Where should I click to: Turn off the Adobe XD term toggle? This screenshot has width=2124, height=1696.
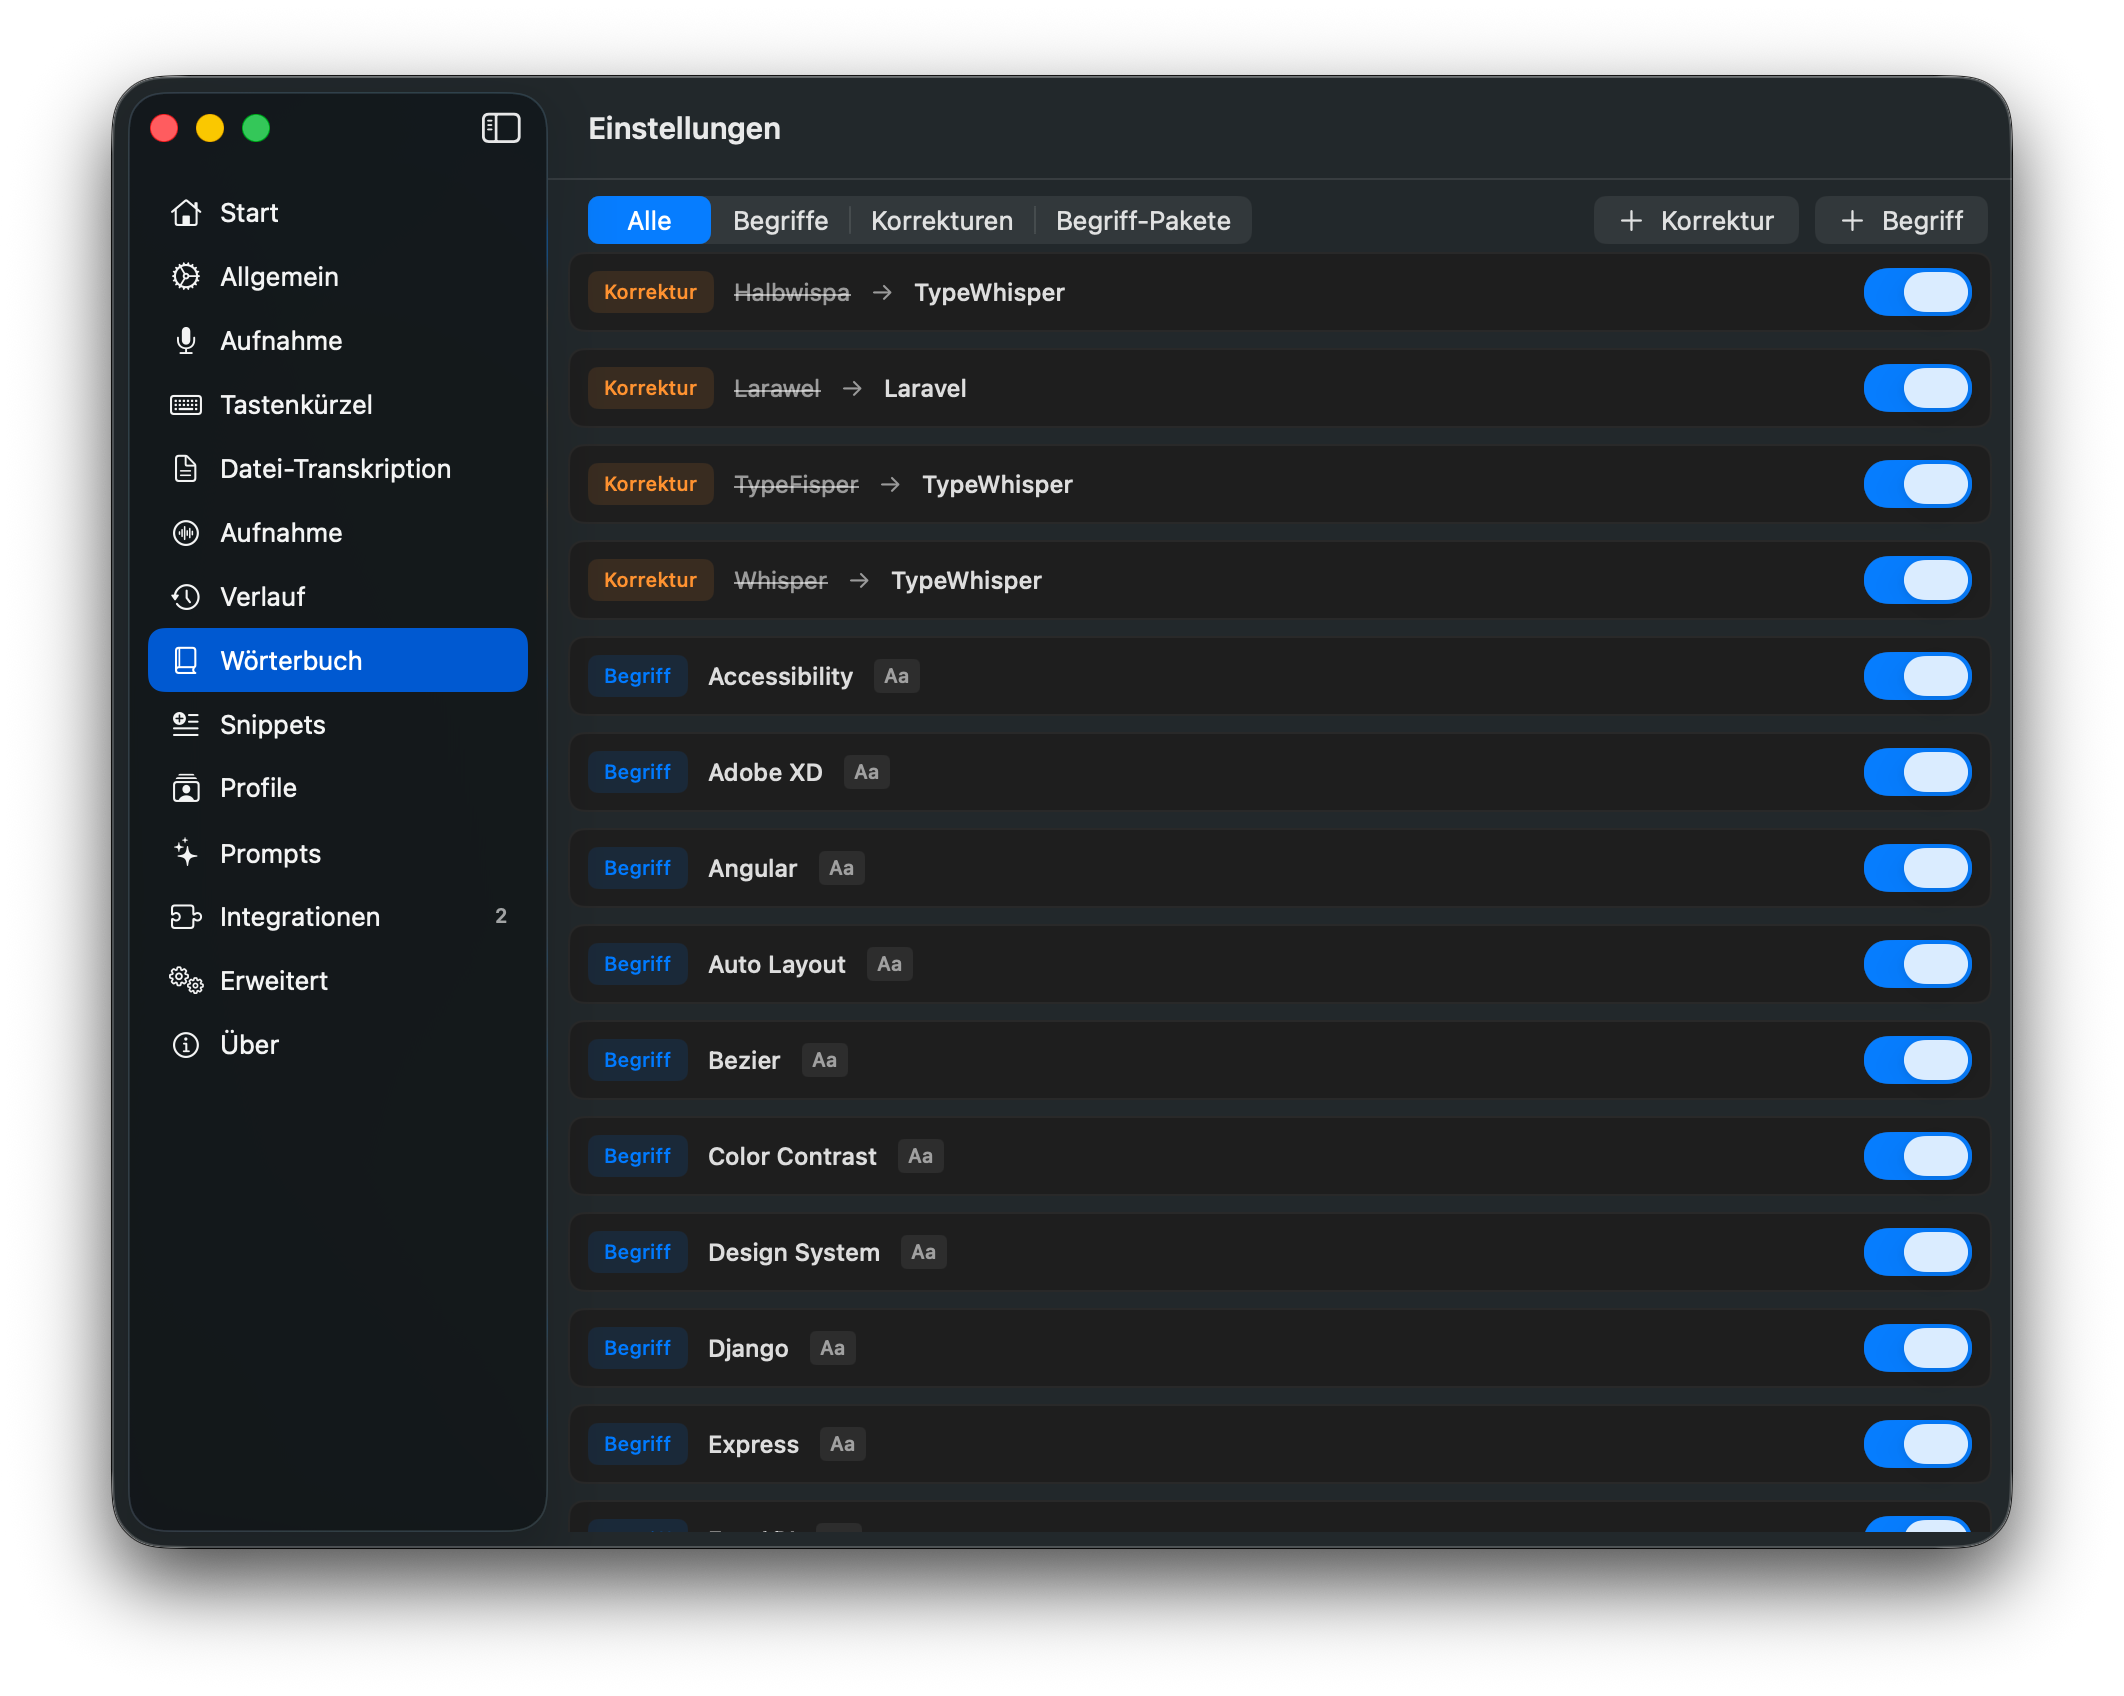[x=1916, y=772]
